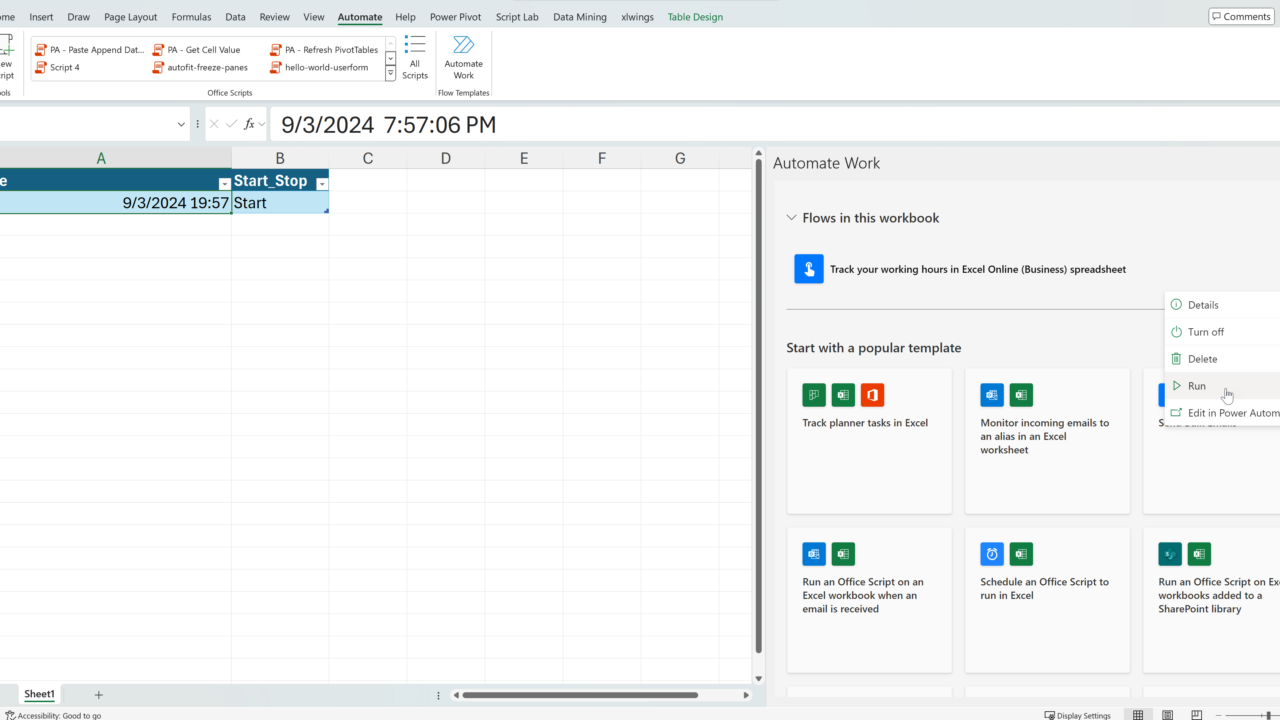The image size is (1280, 720).
Task: Expand the Office Scripts gallery more arrow
Action: (x=390, y=74)
